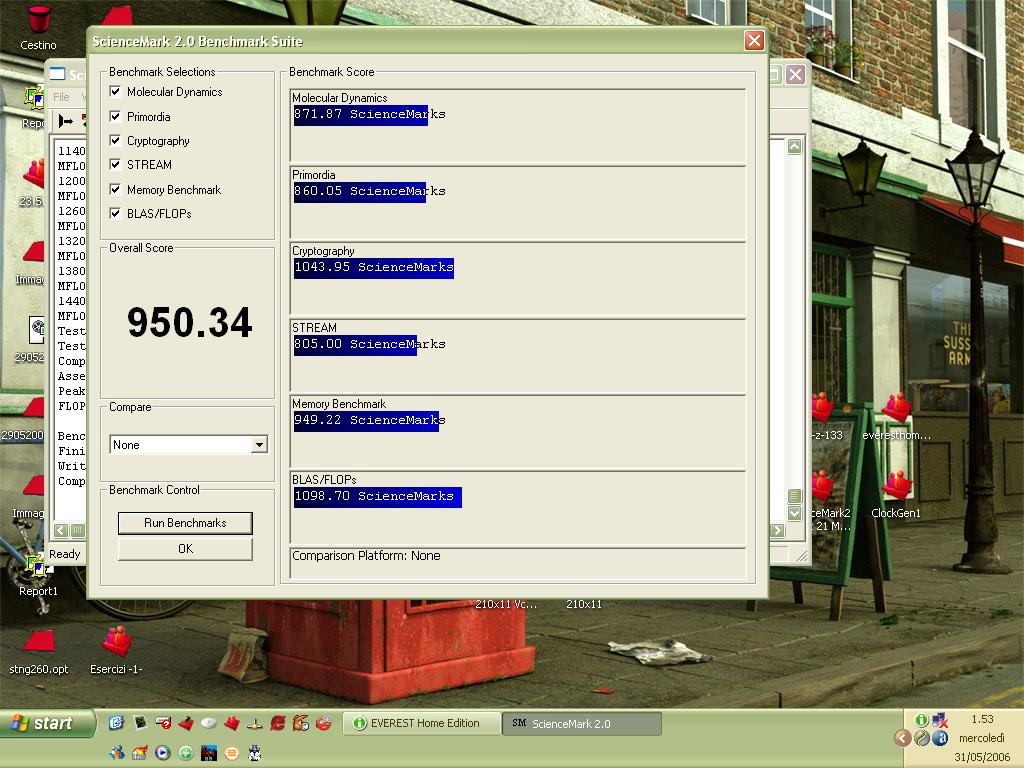Click the vertical scrollbar down arrow in background window

pos(795,513)
